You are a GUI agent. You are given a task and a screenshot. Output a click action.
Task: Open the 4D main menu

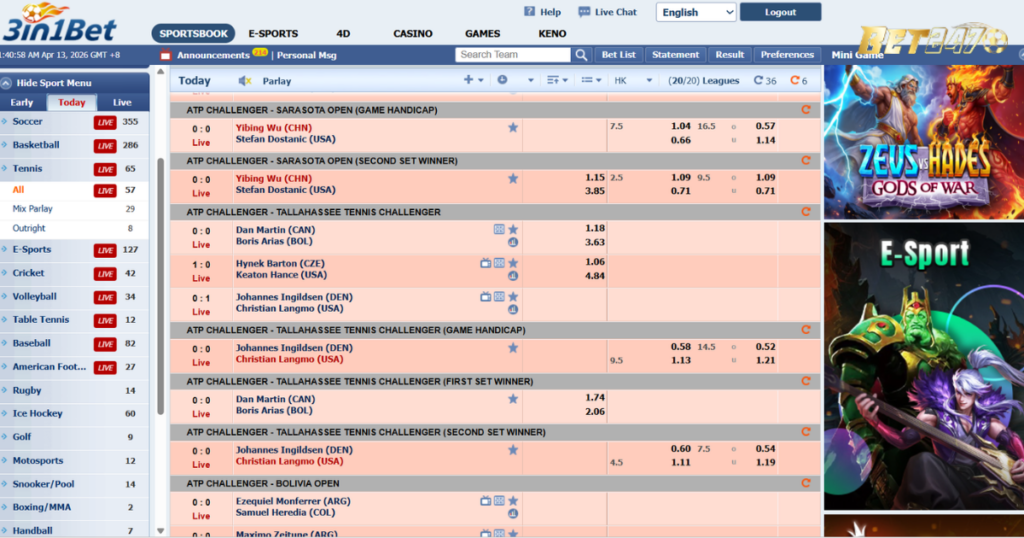(x=343, y=33)
